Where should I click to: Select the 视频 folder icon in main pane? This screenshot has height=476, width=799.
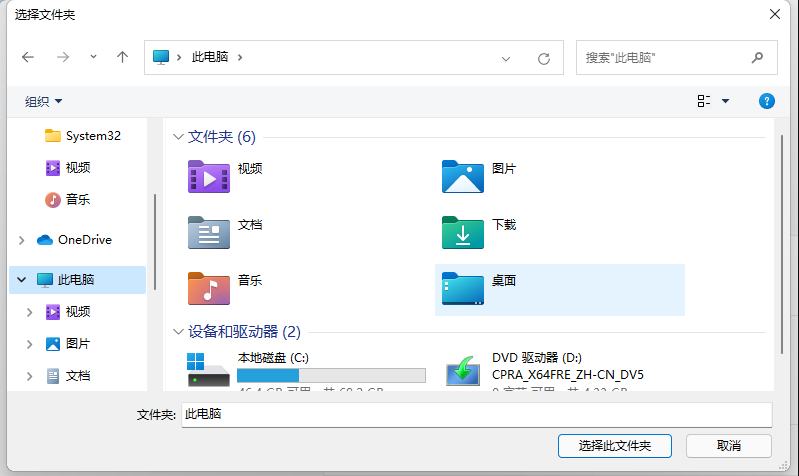(208, 176)
